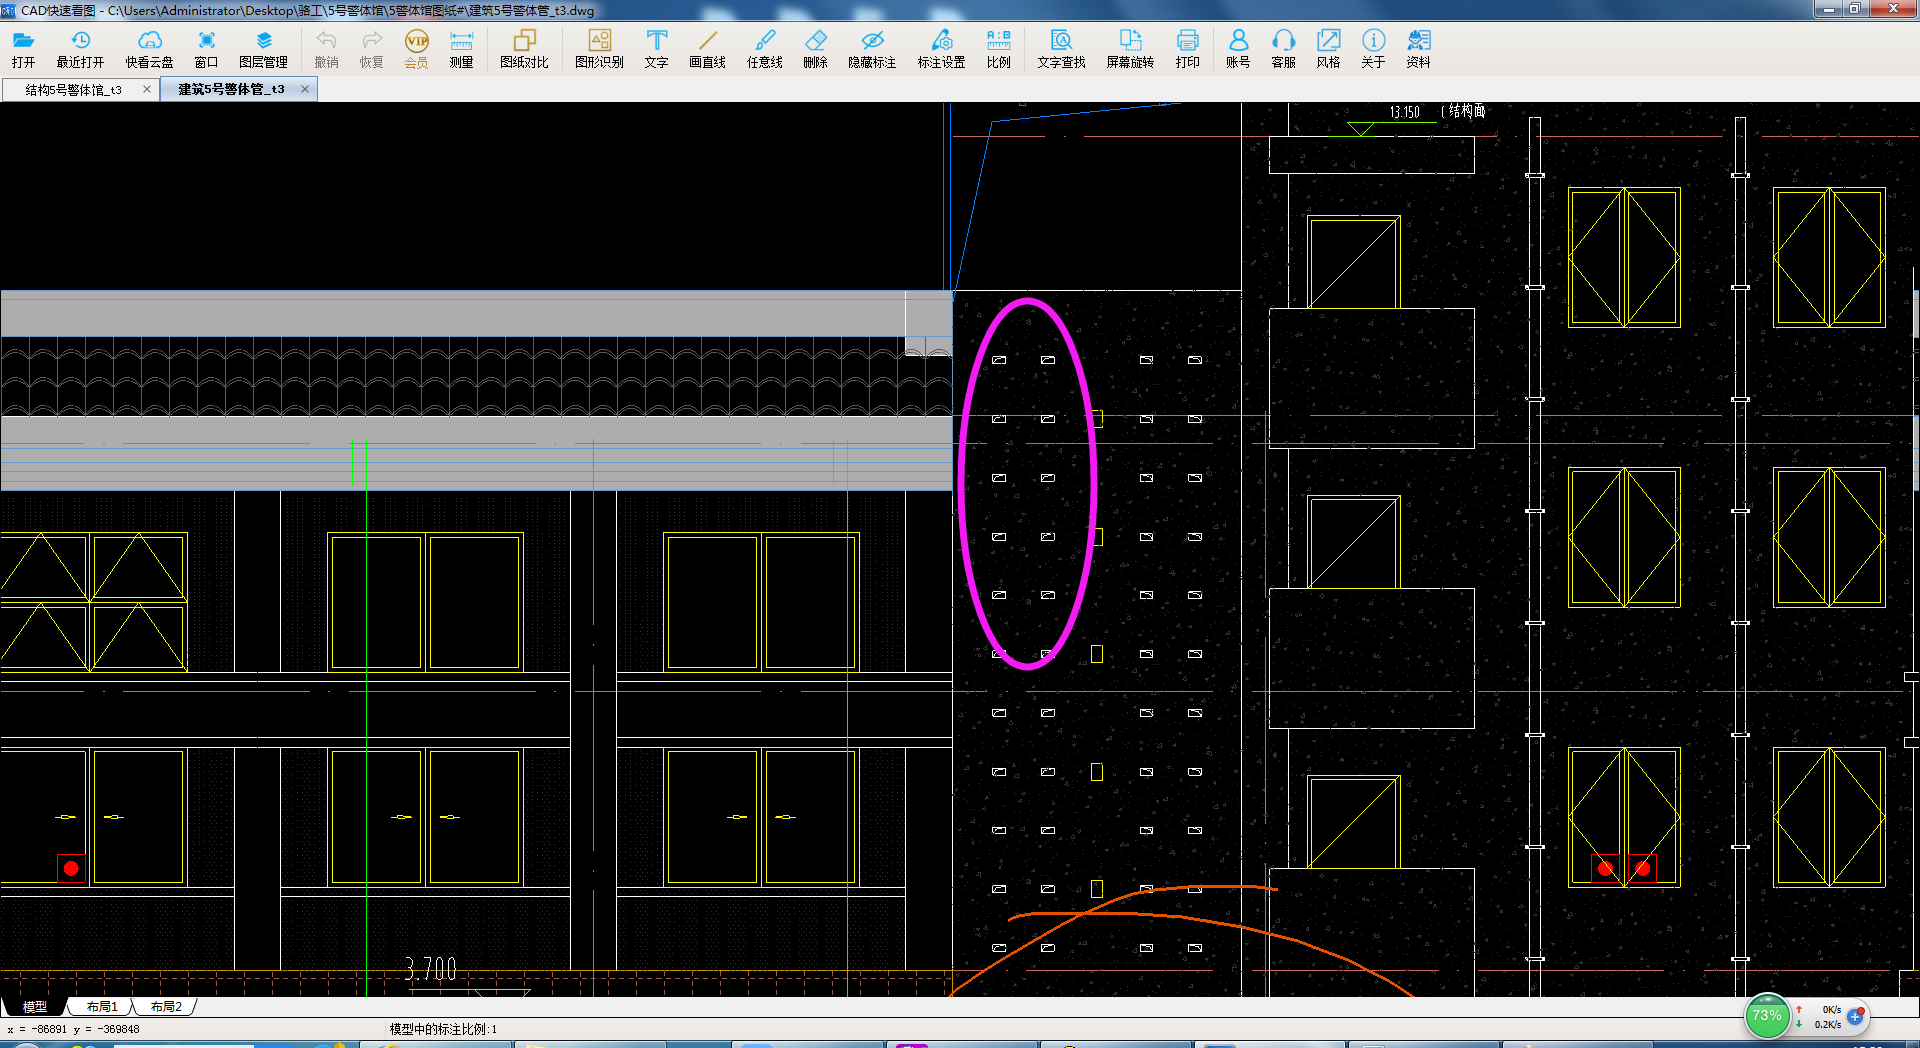
Task: Select the 窗口 zoom window tool
Action: click(206, 48)
